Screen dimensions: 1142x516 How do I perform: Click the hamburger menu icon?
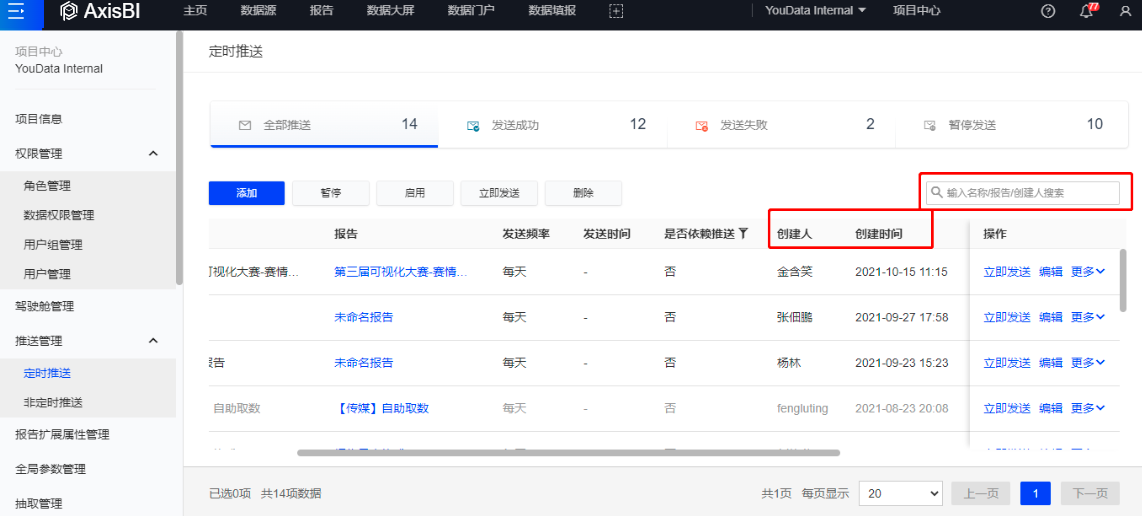click(x=16, y=12)
